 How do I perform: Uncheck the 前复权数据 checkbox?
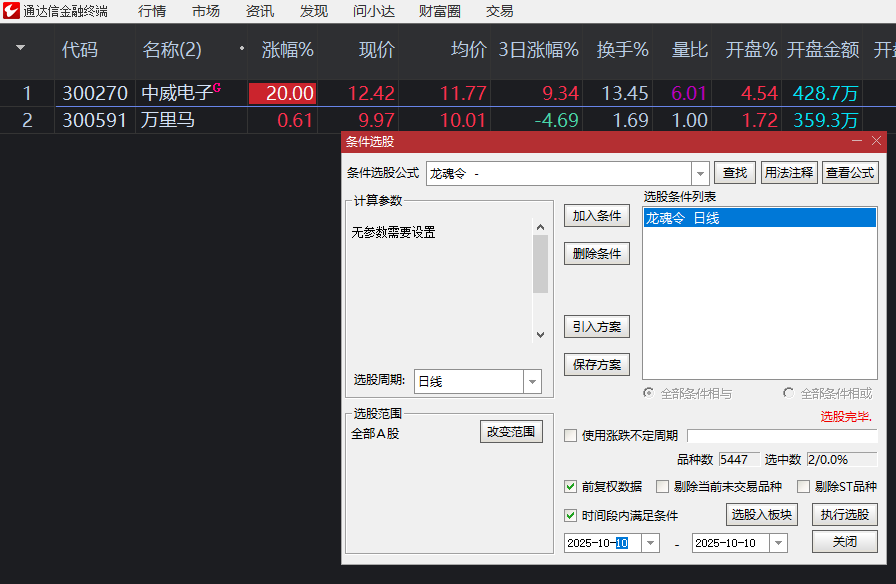tap(571, 487)
